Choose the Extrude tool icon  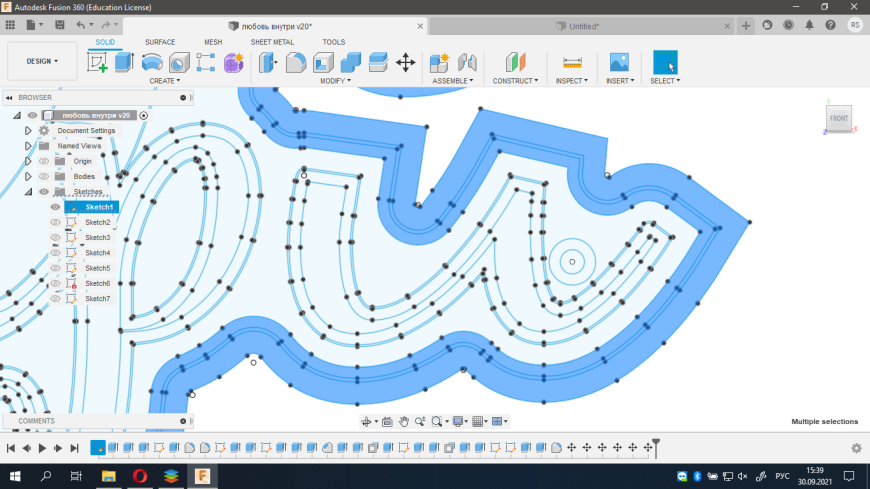[124, 62]
